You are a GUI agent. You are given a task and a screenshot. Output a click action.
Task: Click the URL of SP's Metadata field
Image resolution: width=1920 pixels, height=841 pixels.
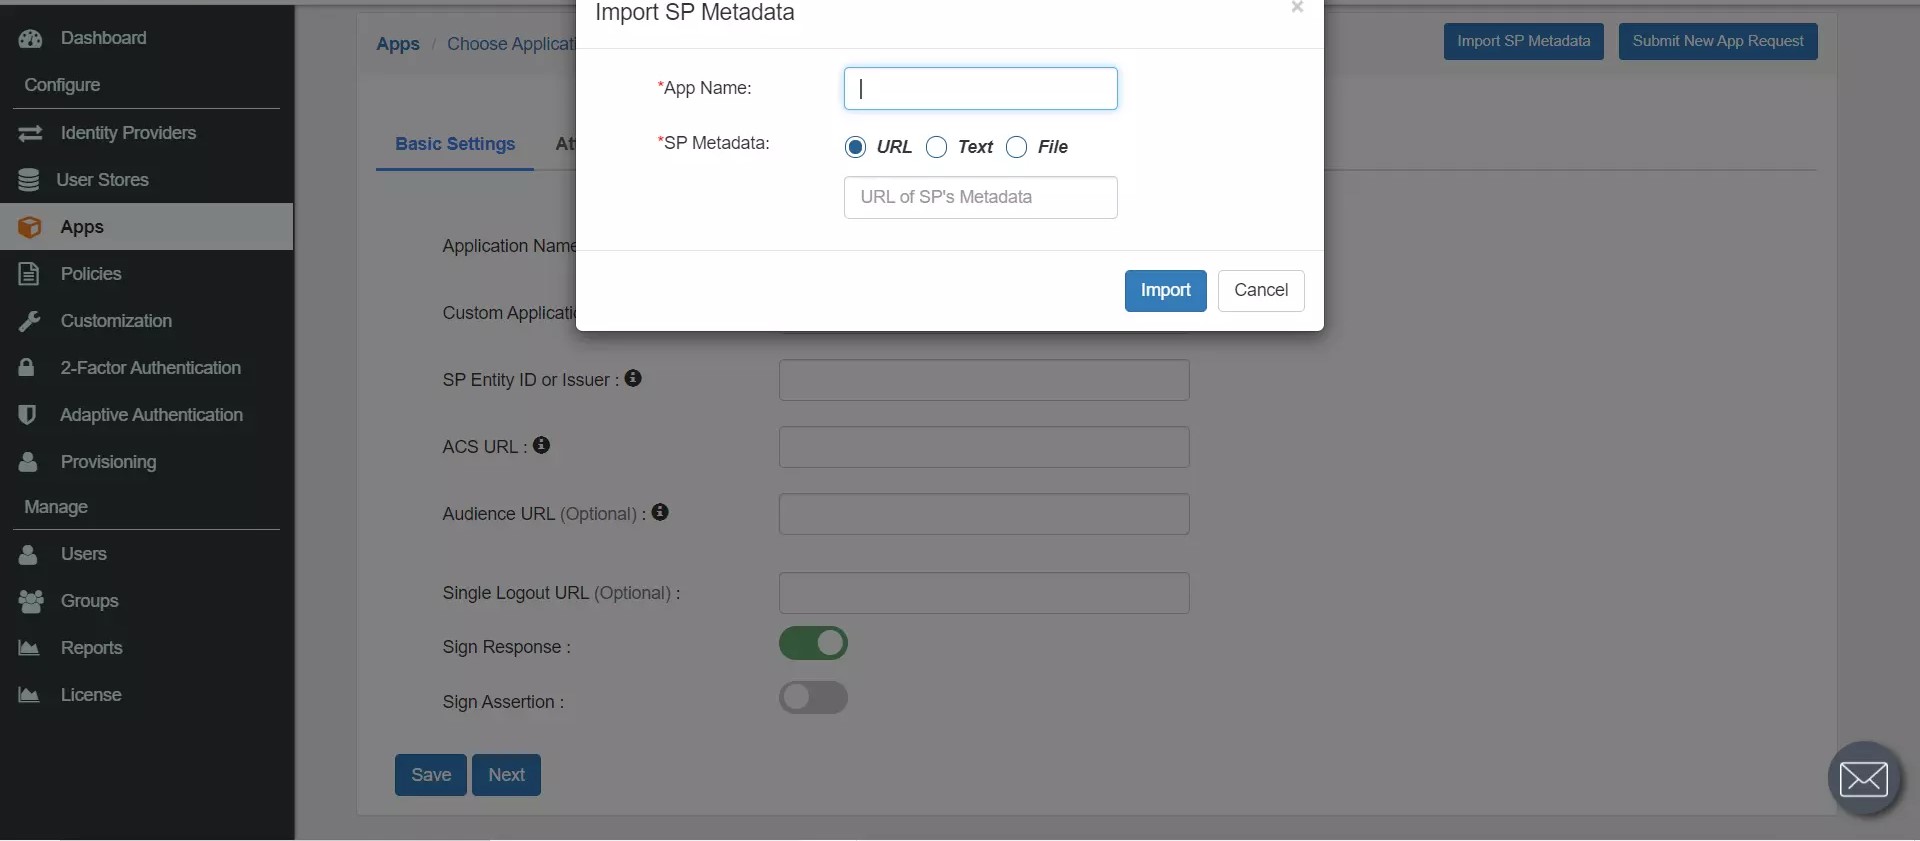pyautogui.click(x=980, y=198)
